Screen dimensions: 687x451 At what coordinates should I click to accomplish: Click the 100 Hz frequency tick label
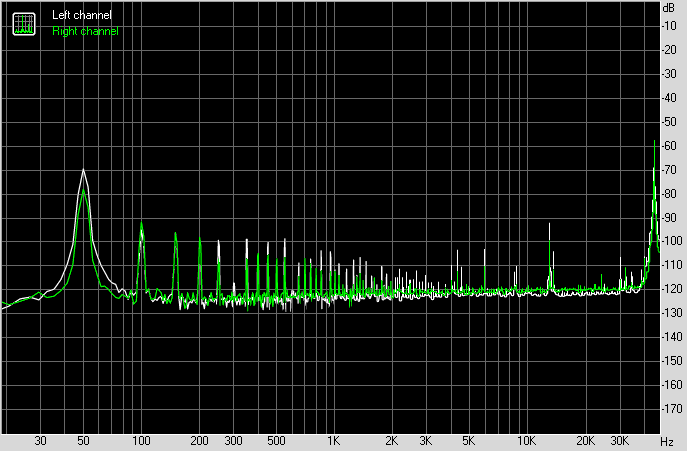(141, 440)
